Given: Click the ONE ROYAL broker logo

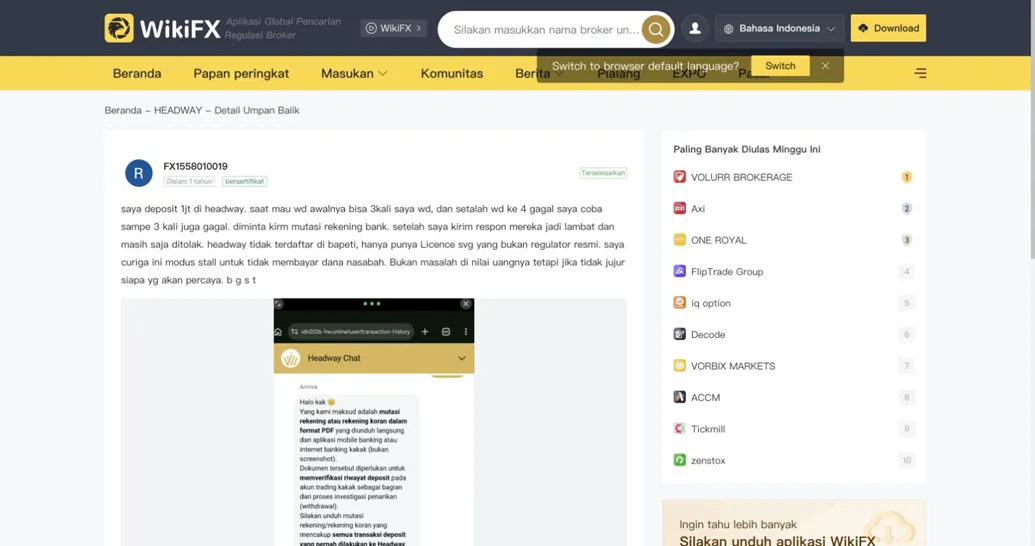Looking at the screenshot, I should (679, 240).
